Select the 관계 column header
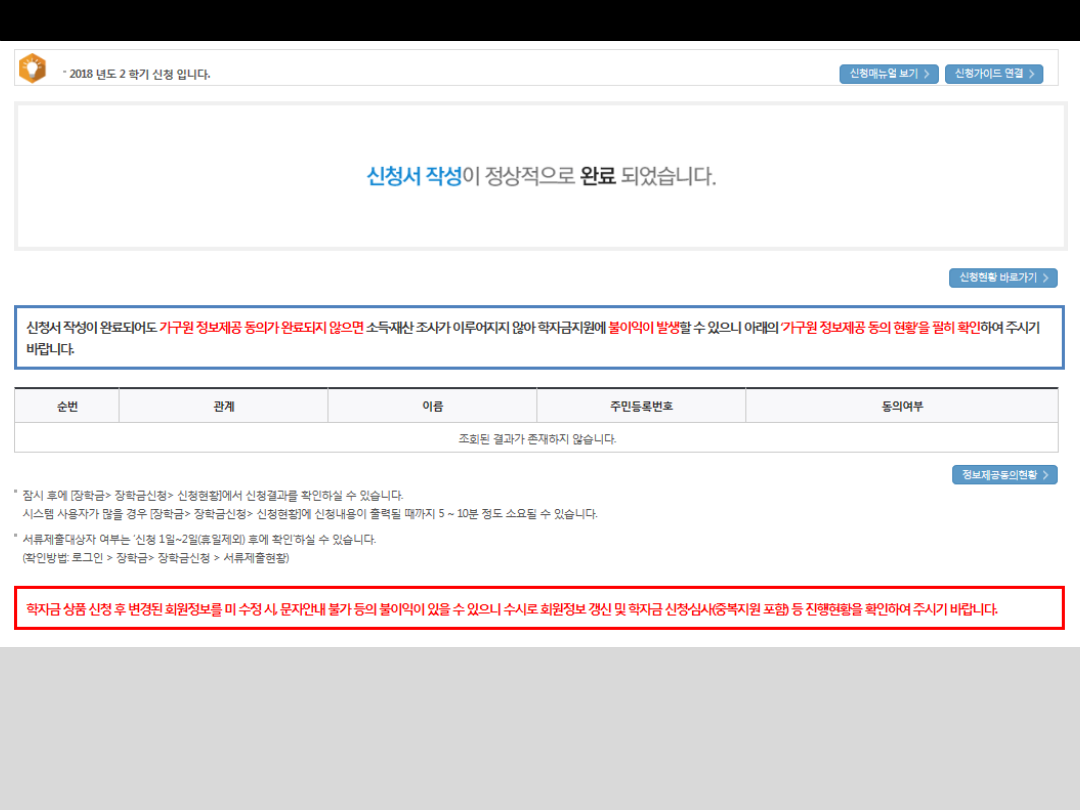The width and height of the screenshot is (1080, 810). coord(223,406)
